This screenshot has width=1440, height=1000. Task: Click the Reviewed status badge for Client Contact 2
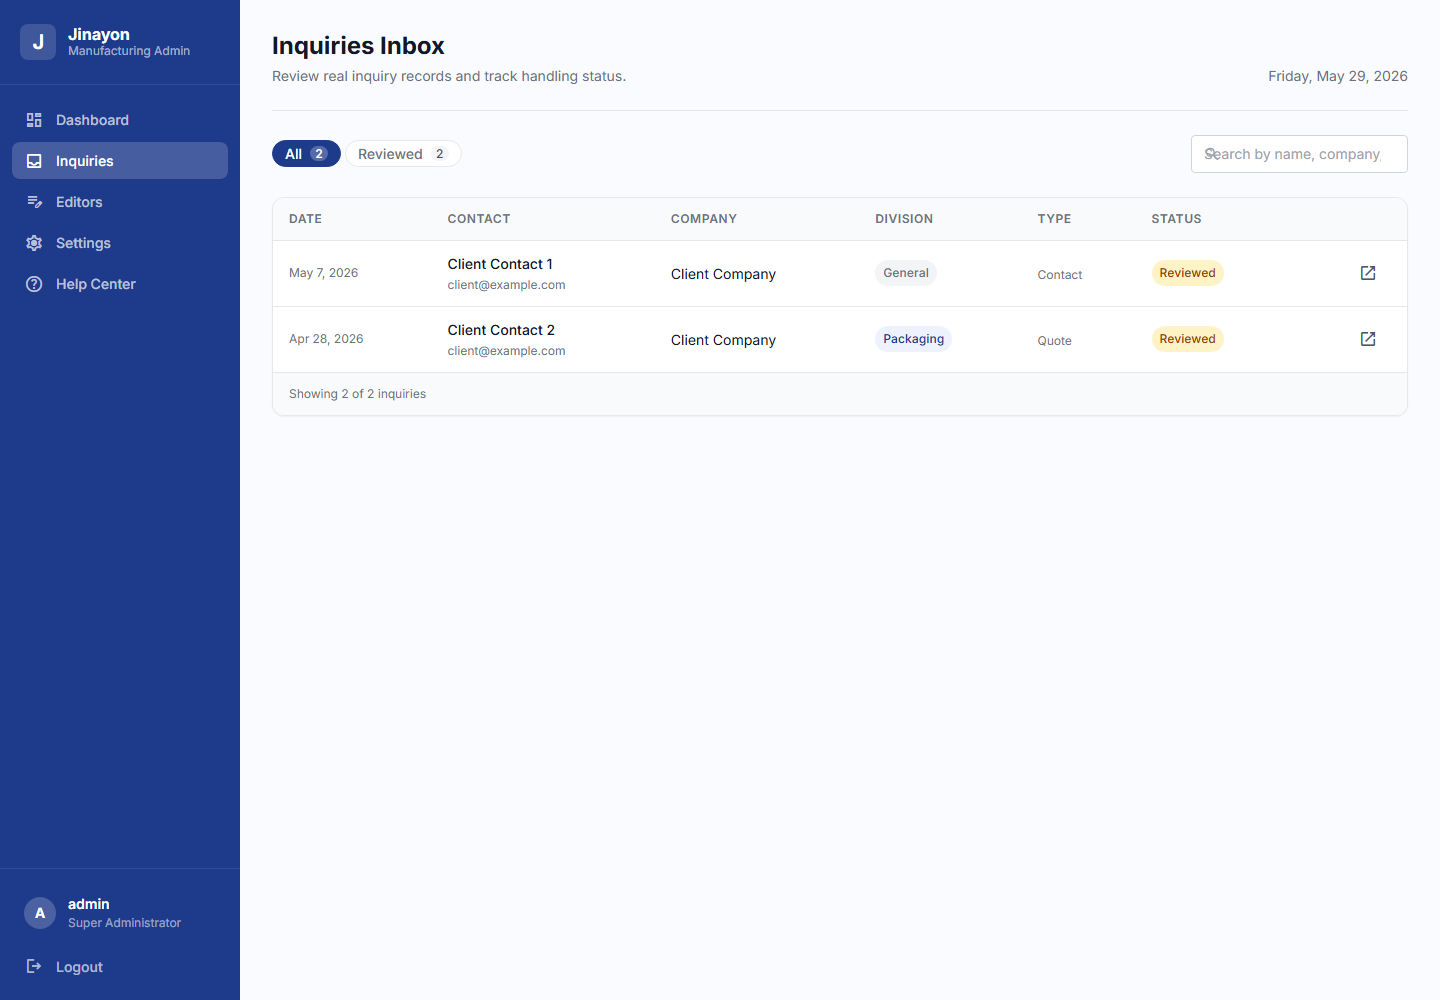tap(1187, 339)
